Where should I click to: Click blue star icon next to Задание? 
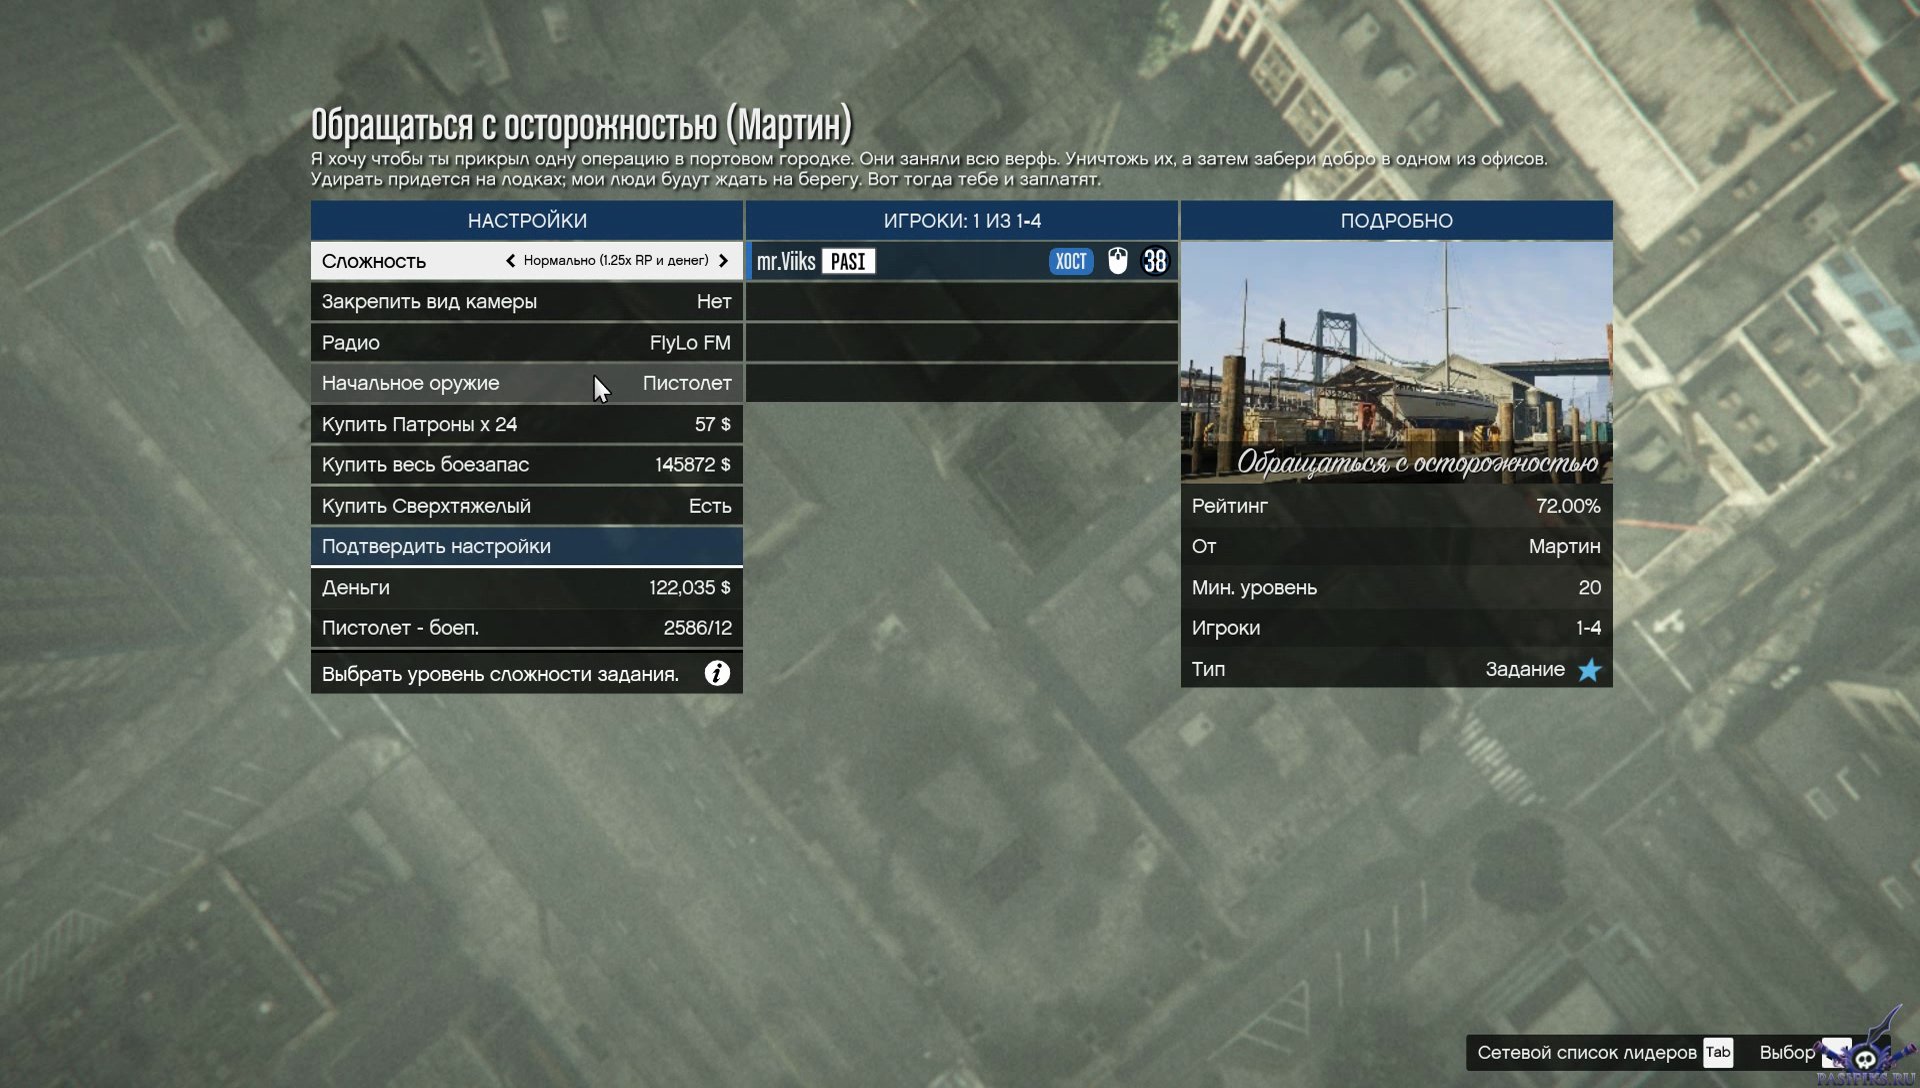[x=1589, y=669]
